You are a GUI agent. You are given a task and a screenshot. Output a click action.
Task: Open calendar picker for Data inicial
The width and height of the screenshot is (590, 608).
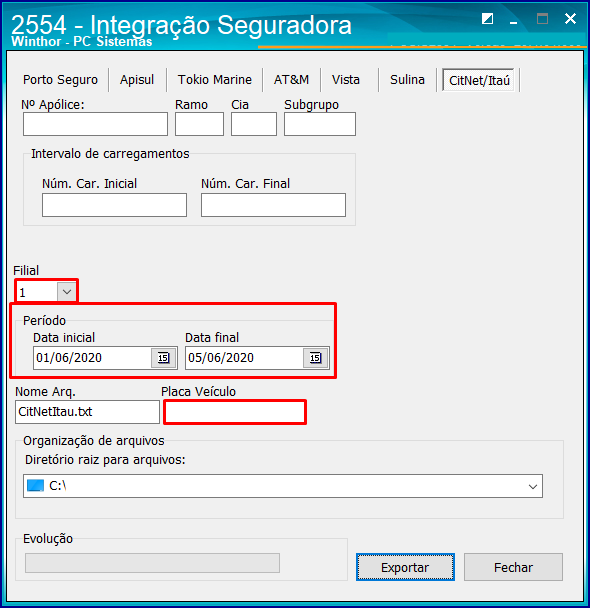(163, 358)
